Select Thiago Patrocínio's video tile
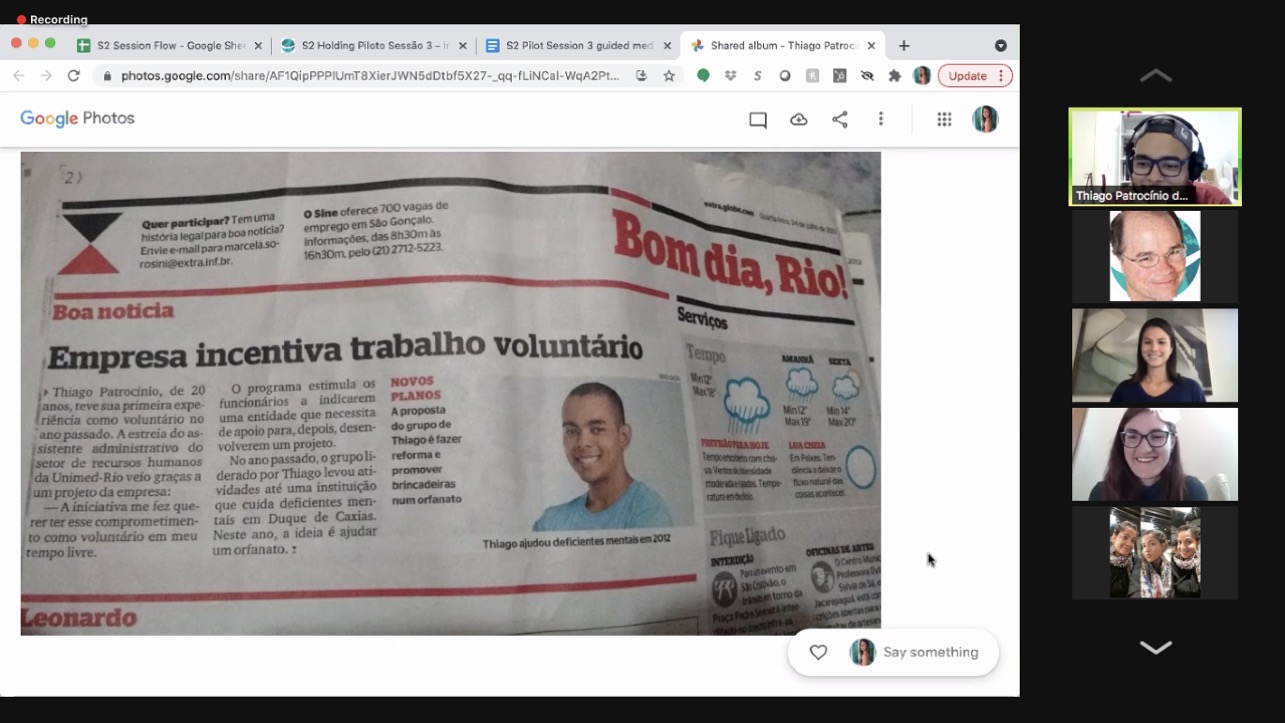 (1155, 157)
